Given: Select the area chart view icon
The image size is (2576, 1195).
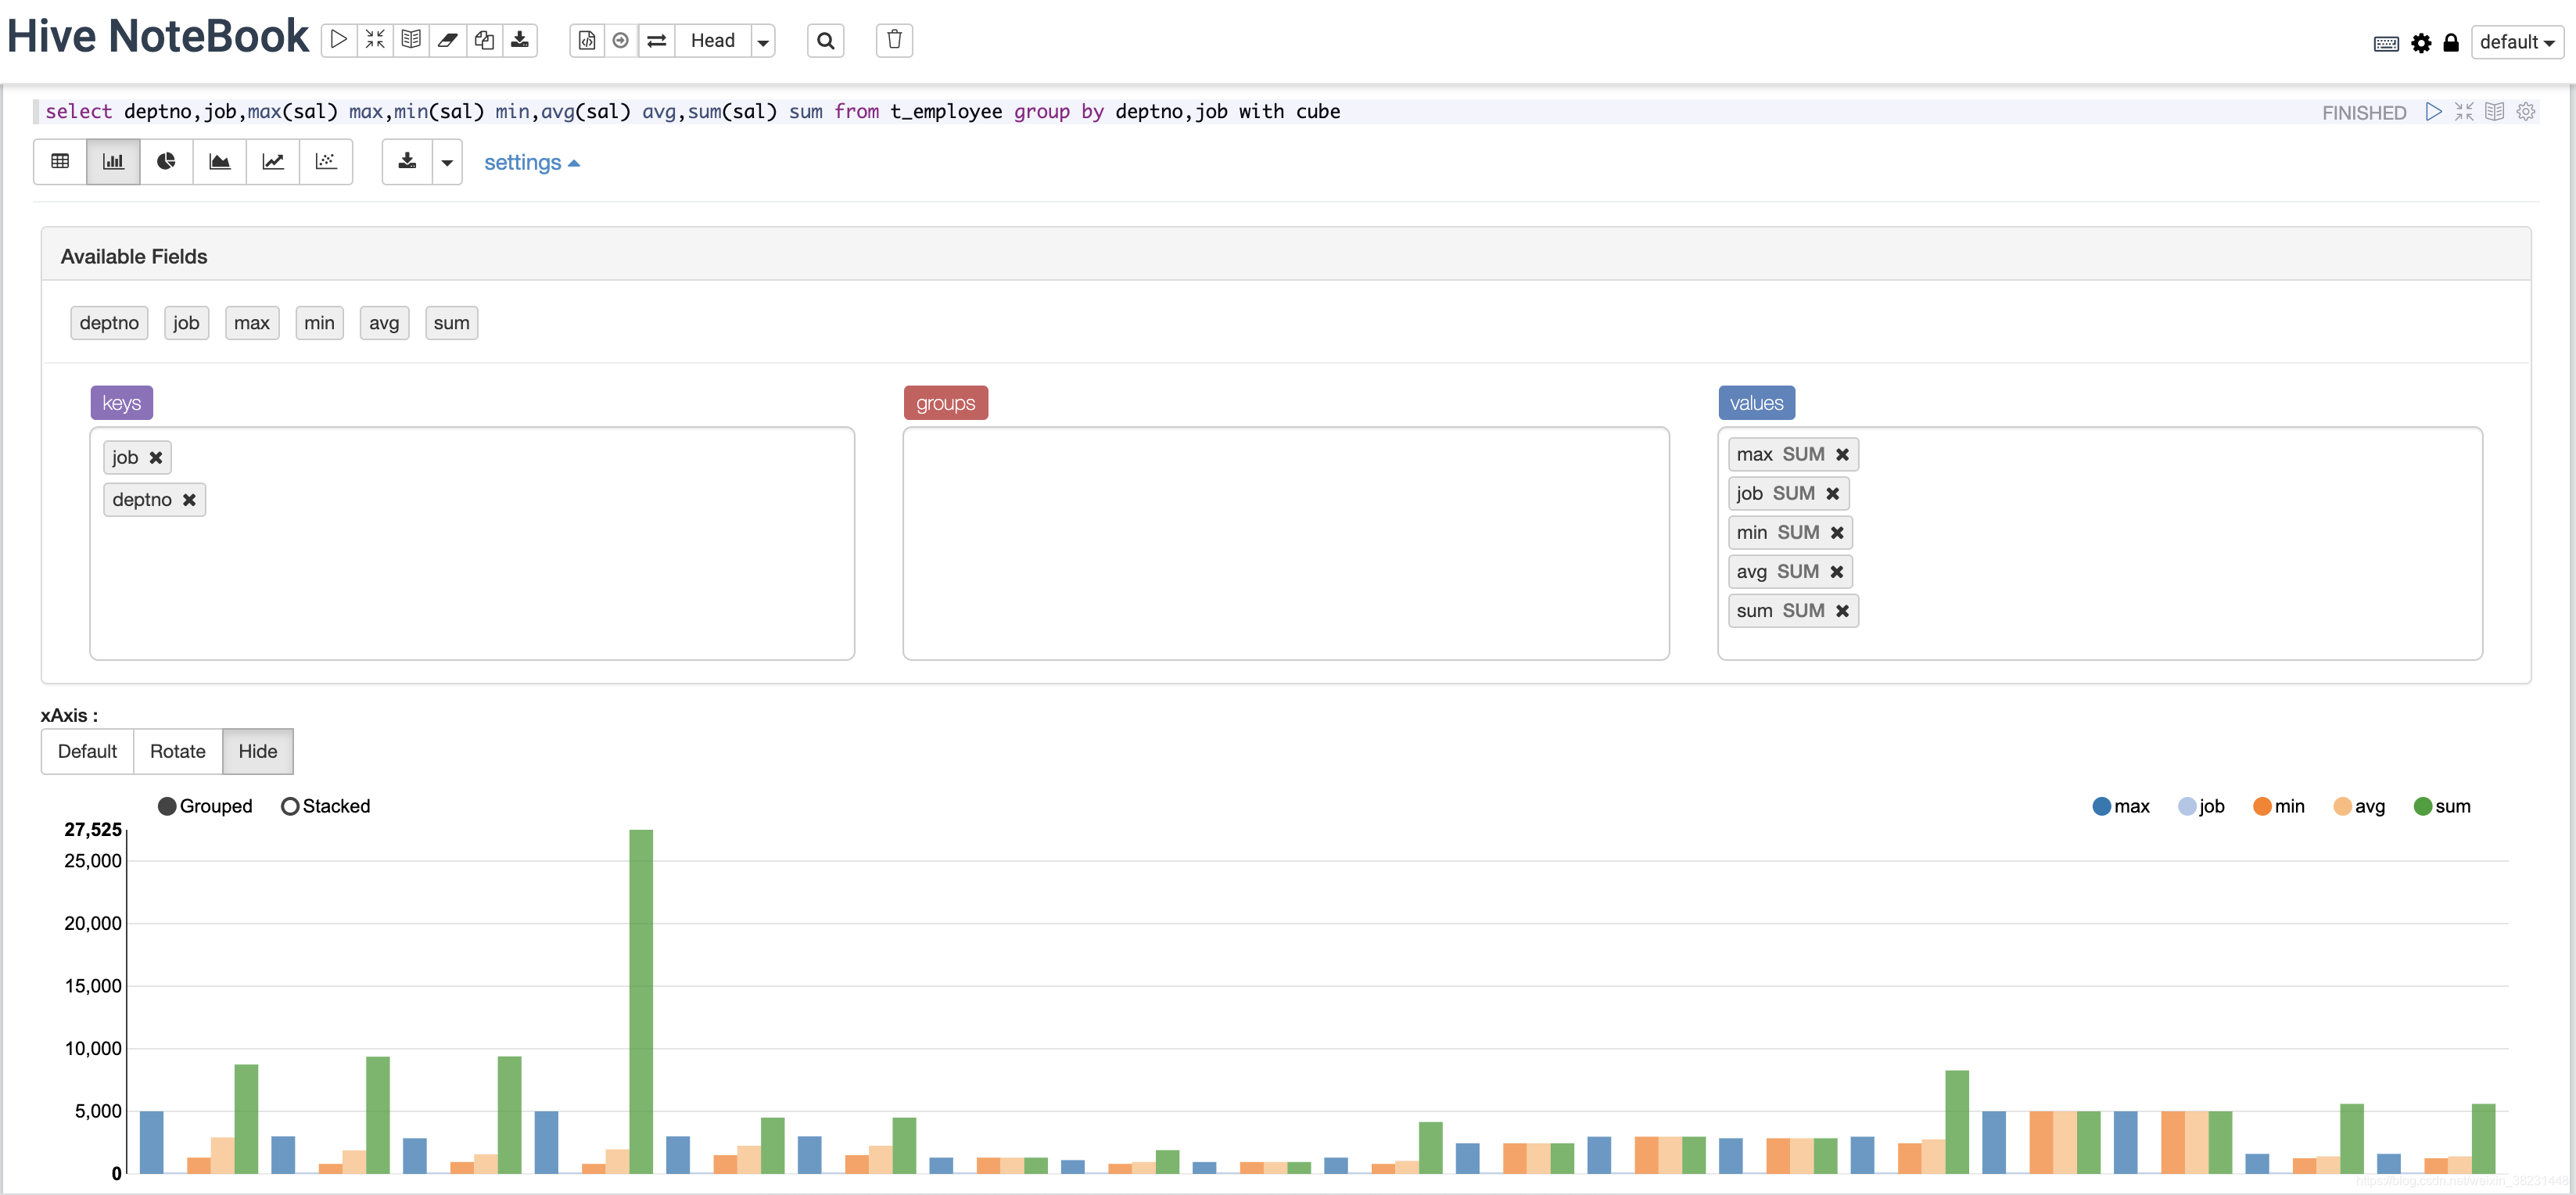Looking at the screenshot, I should click(219, 161).
